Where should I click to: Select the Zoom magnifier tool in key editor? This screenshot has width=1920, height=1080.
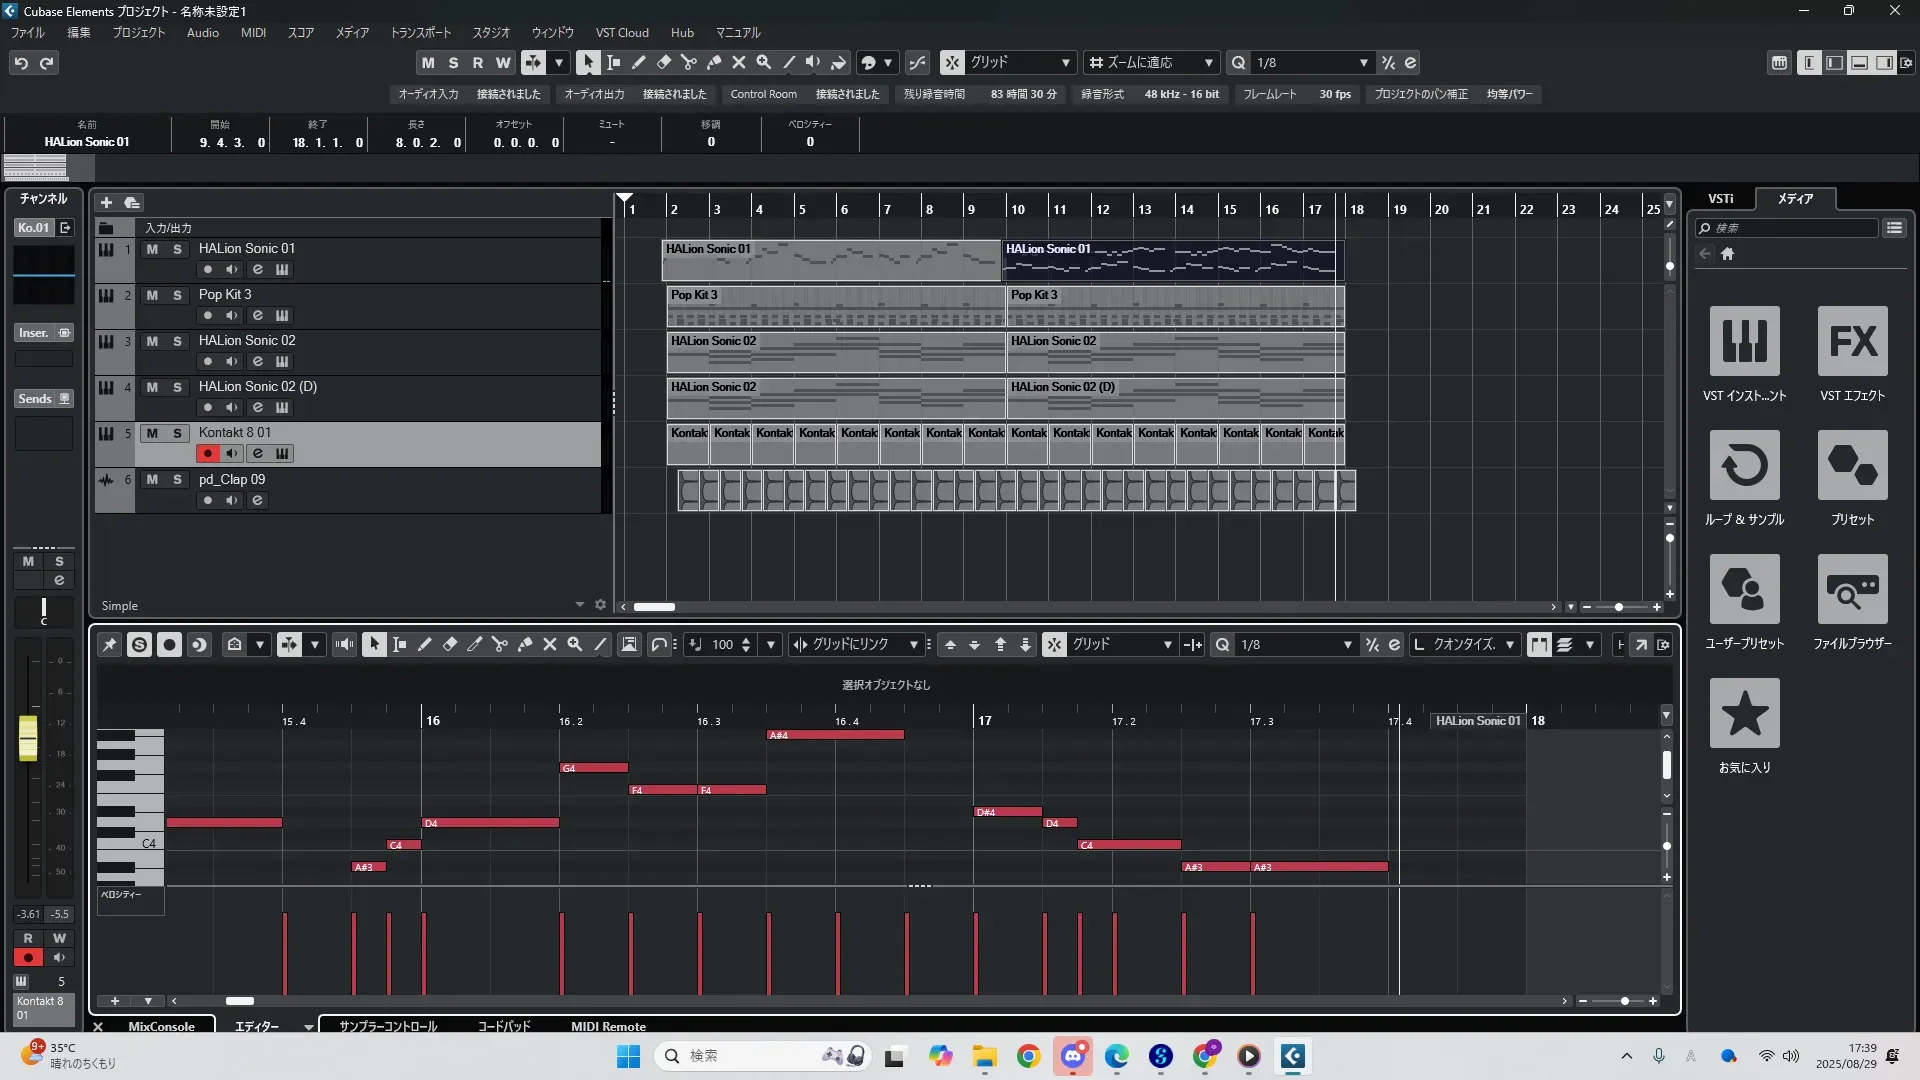(x=575, y=645)
